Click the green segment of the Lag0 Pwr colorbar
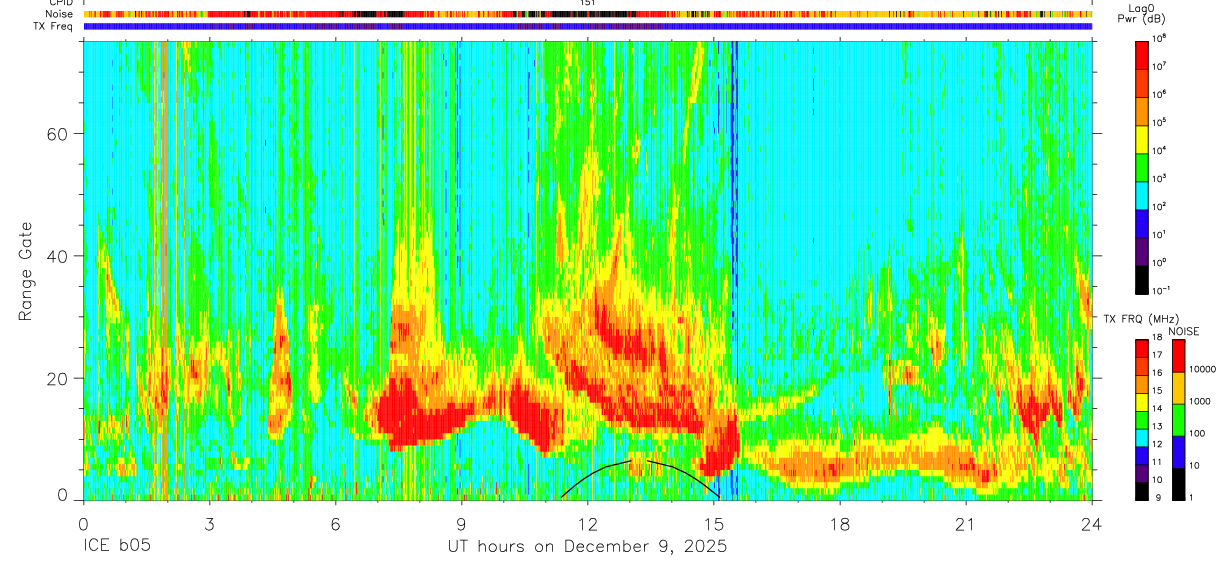 pyautogui.click(x=1141, y=165)
